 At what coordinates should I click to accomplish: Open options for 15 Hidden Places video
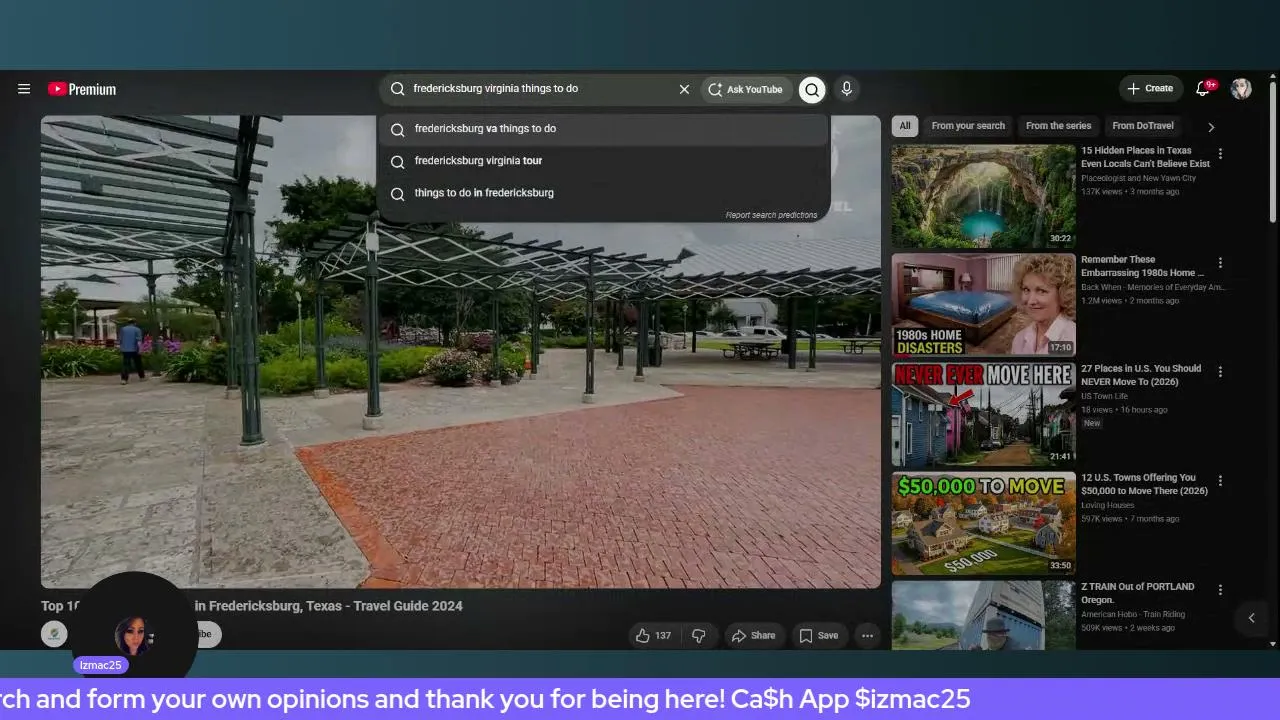tap(1220, 154)
